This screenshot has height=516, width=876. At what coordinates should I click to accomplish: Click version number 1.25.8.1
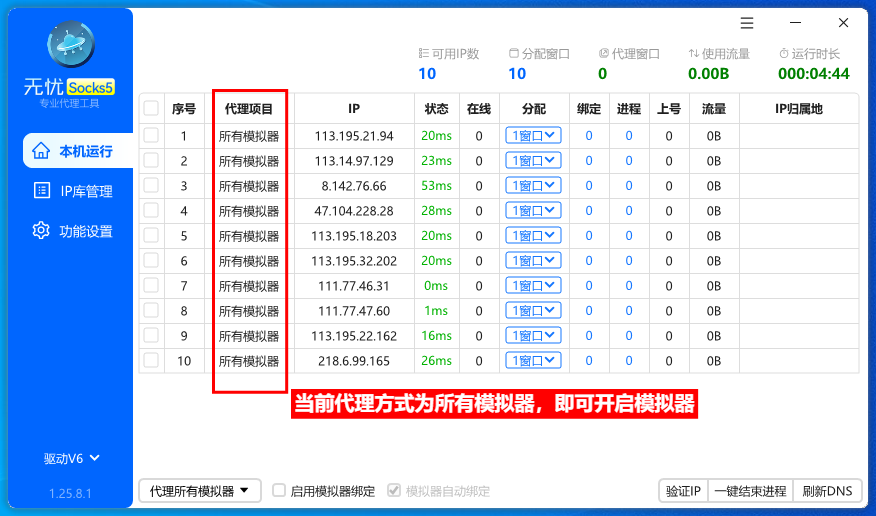coord(70,494)
